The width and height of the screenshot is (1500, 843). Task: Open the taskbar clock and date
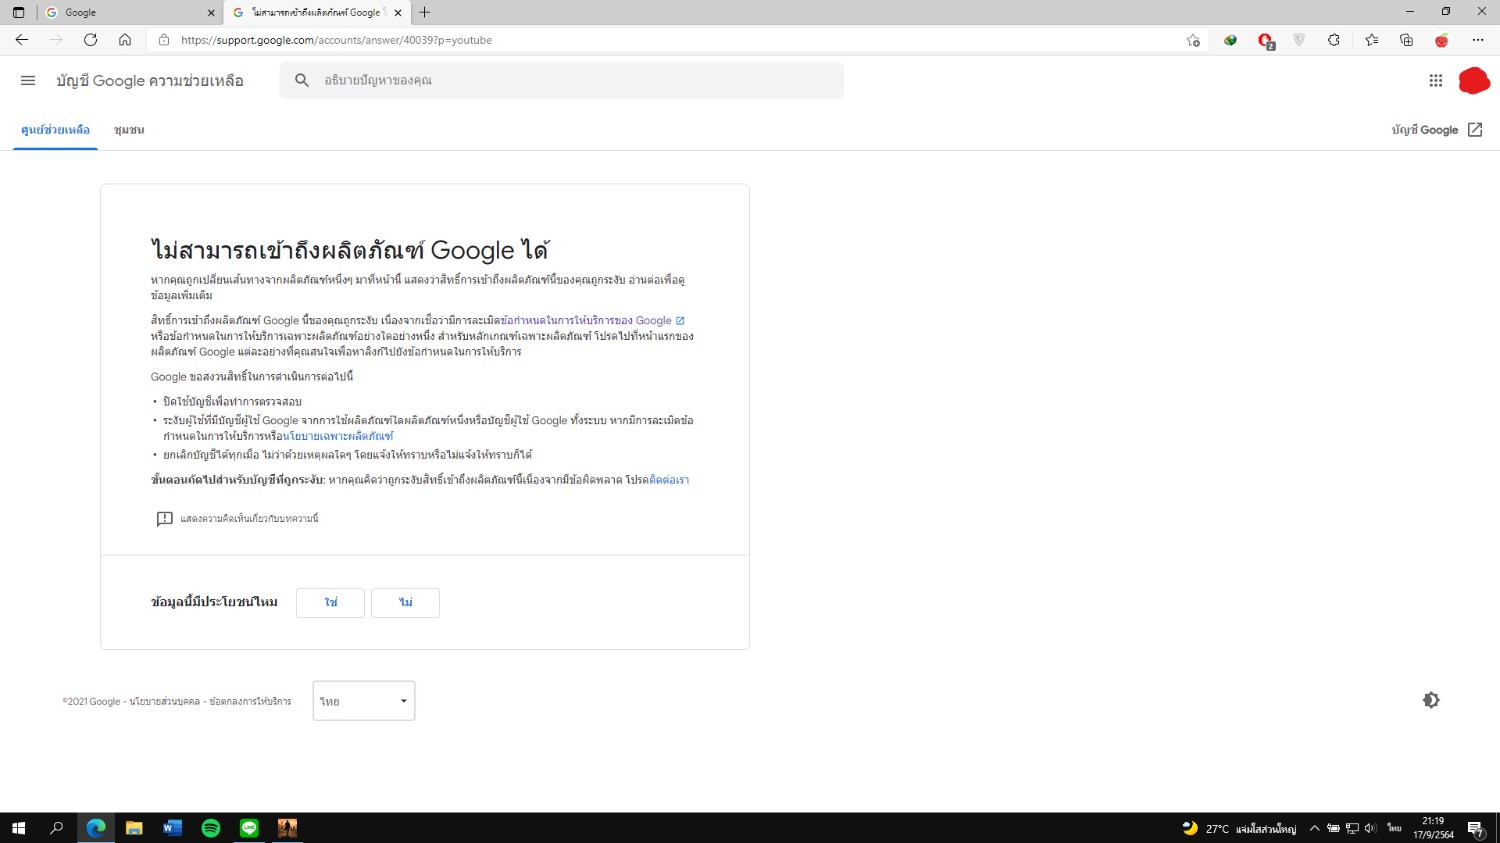(1433, 828)
